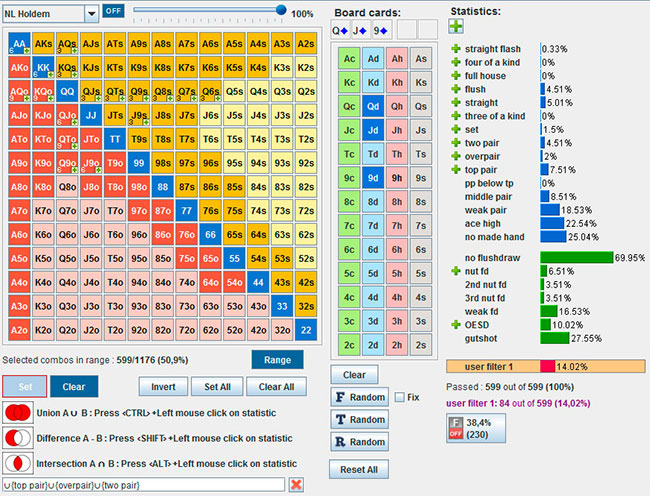The image size is (650, 496).
Task: Randomize the river with R Random
Action: coord(361,442)
